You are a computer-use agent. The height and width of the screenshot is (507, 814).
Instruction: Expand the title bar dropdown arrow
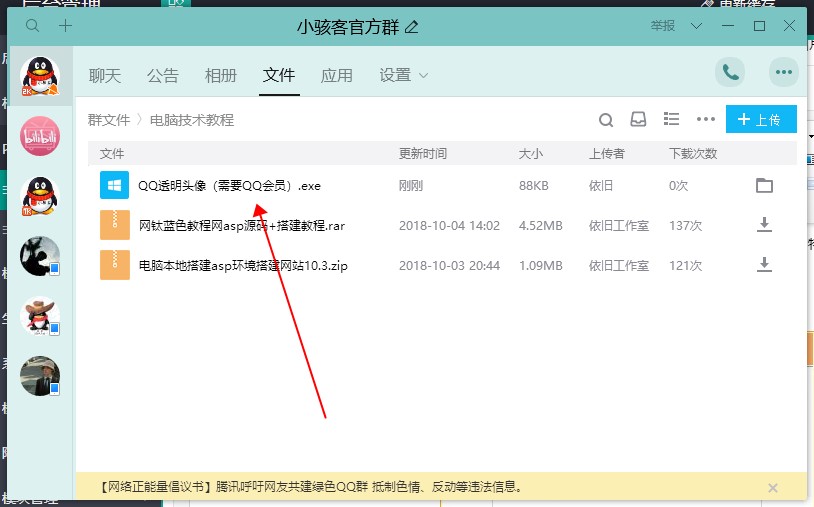pos(697,25)
